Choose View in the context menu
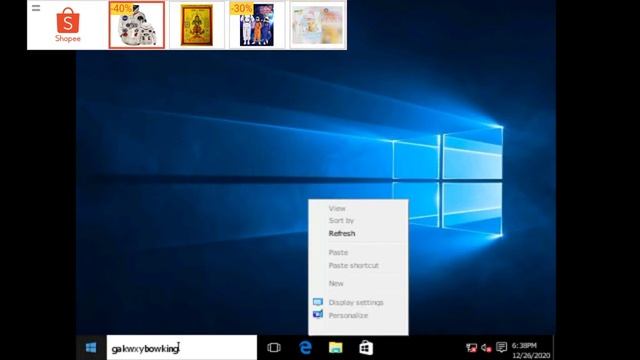This screenshot has width=640, height=360. 337,208
